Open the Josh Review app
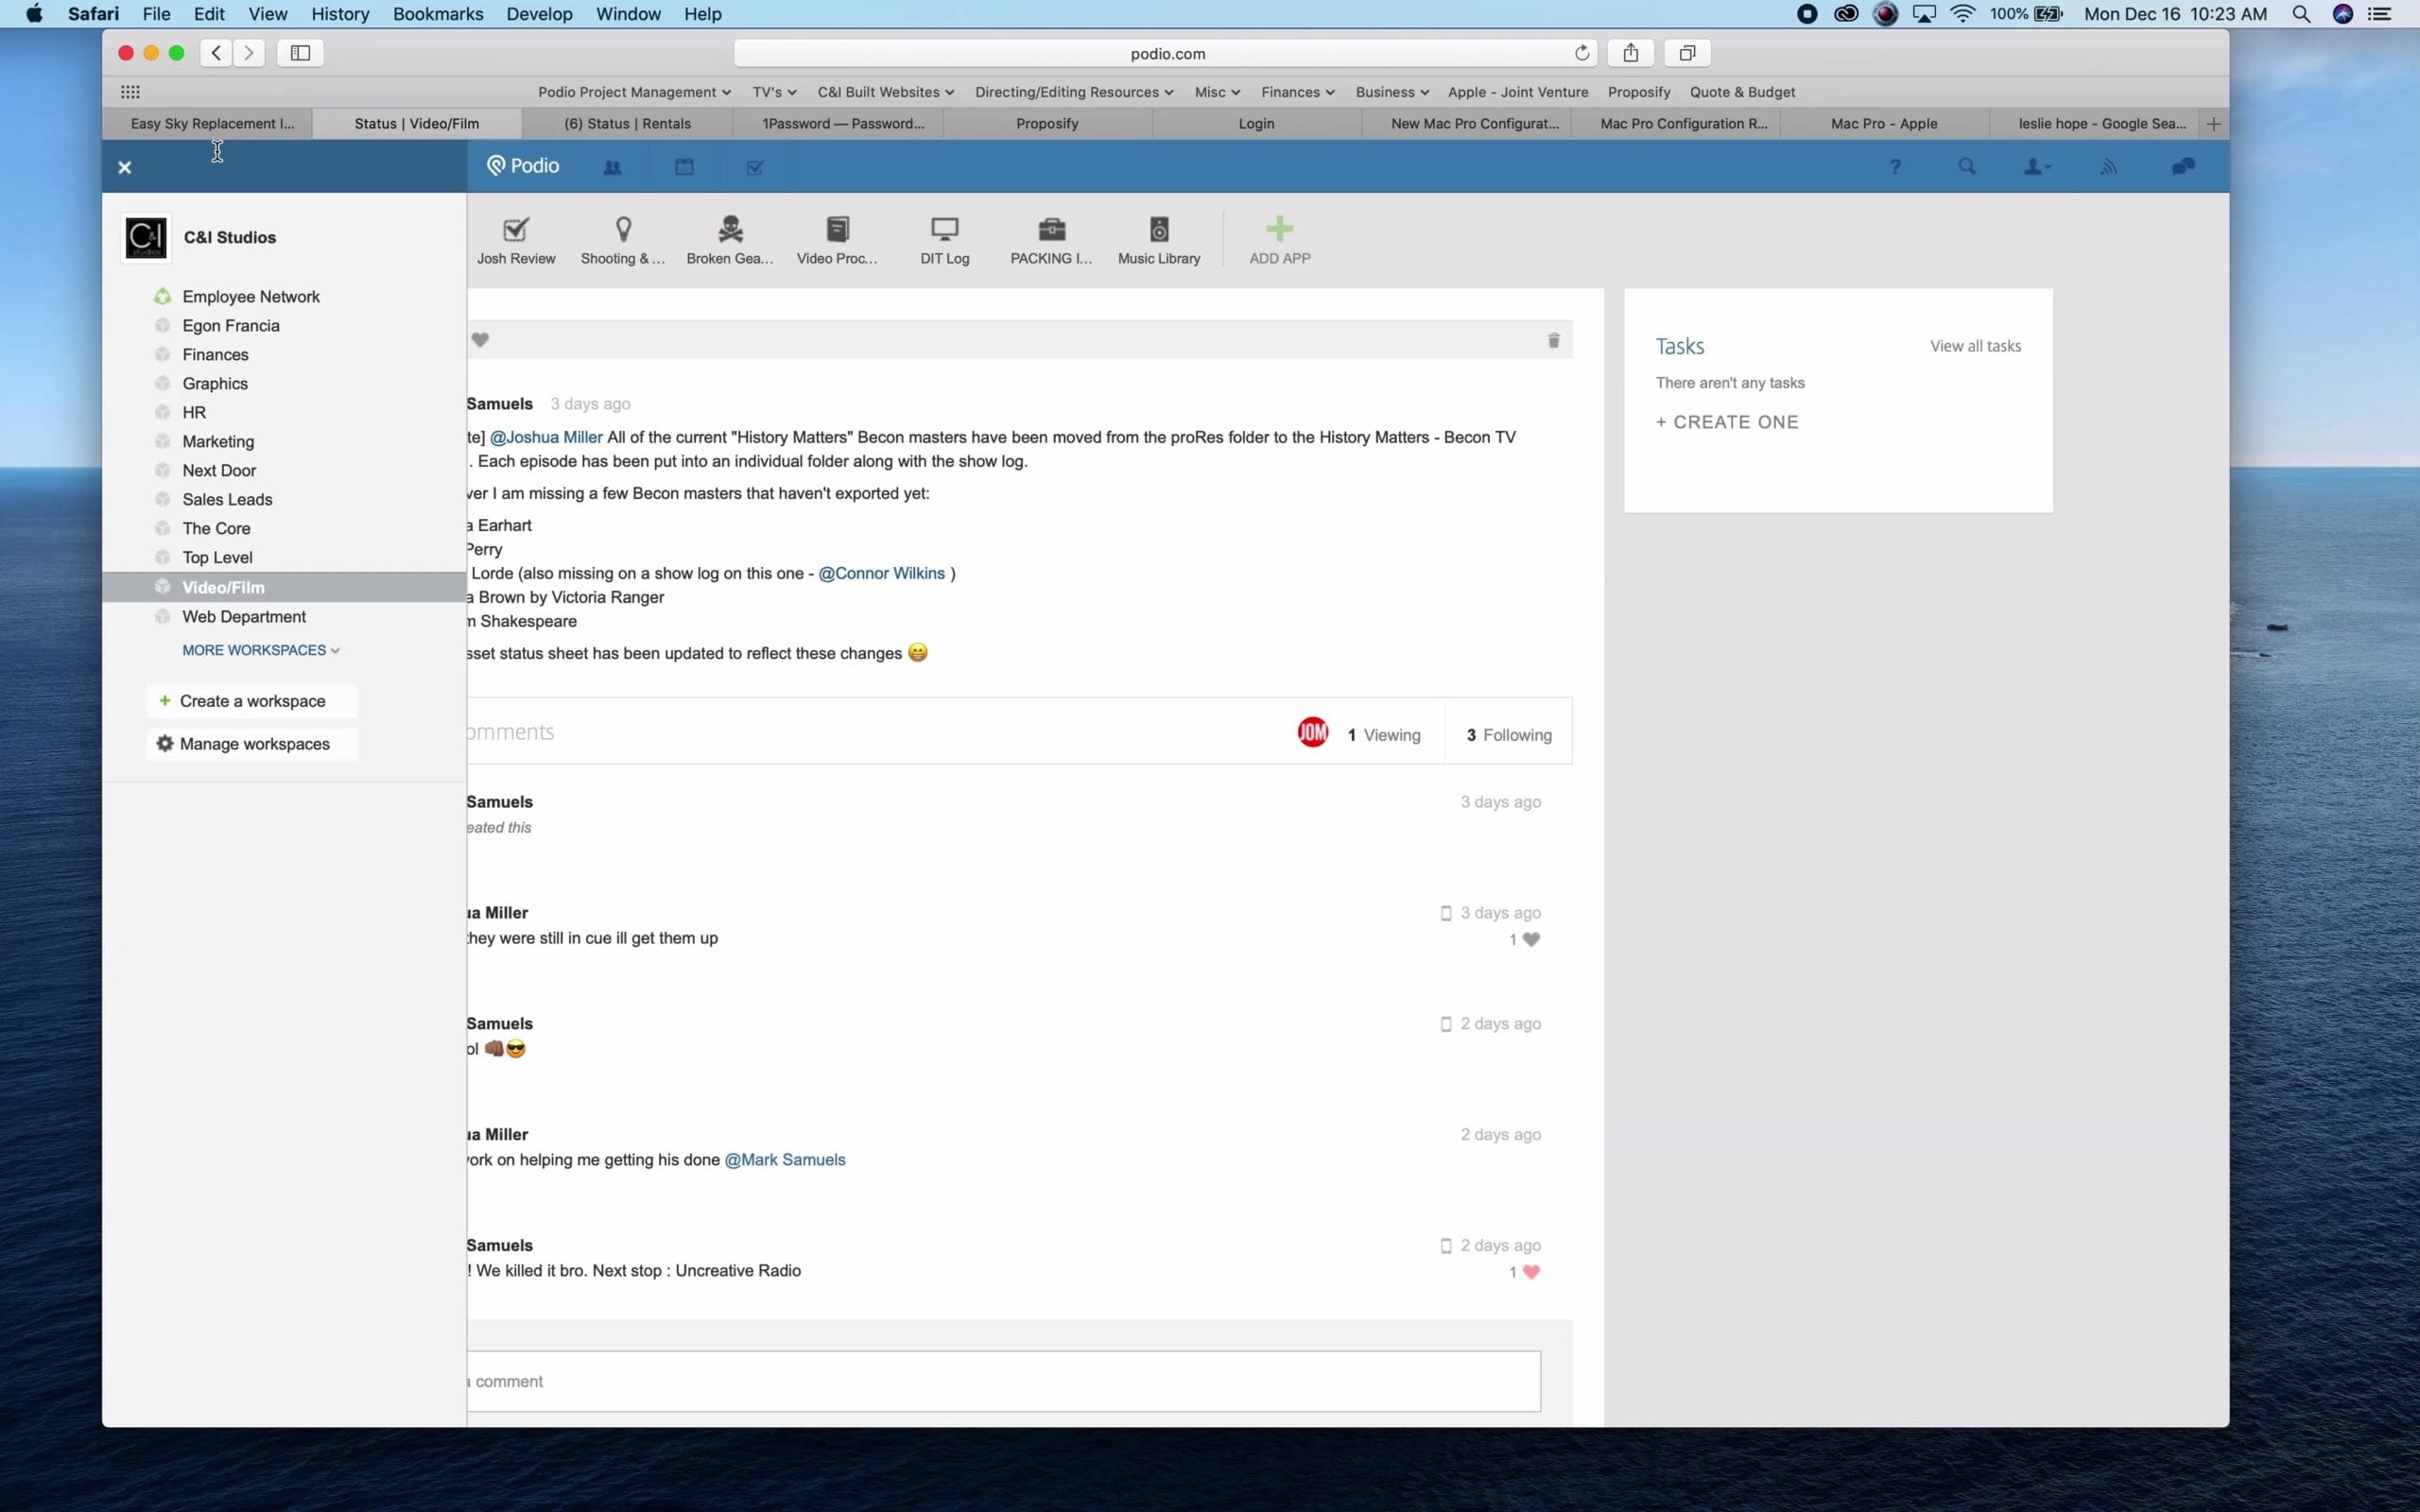Image resolution: width=2420 pixels, height=1512 pixels. coord(515,241)
